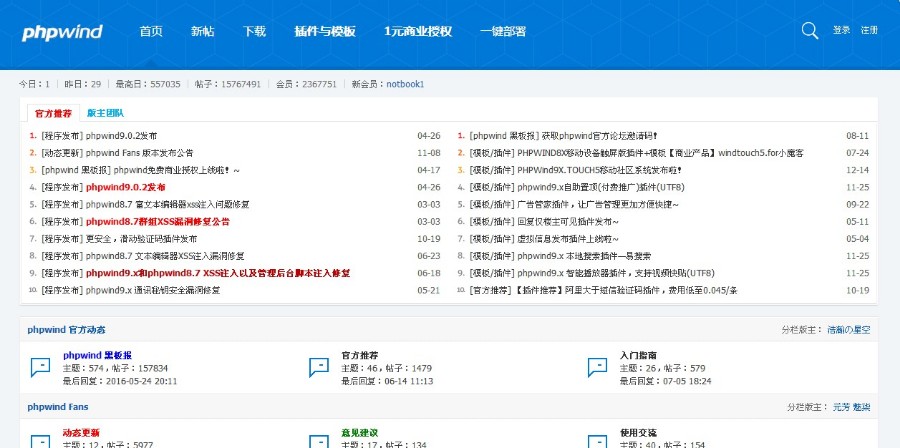The width and height of the screenshot is (900, 448).
Task: Open post phpwind8.7 文本编辑器XSS注入漏洞修复
Action: point(165,256)
